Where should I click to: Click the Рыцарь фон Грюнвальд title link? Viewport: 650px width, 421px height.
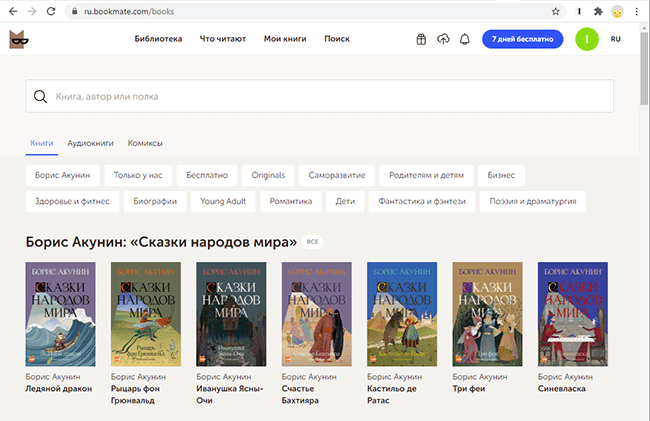135,394
